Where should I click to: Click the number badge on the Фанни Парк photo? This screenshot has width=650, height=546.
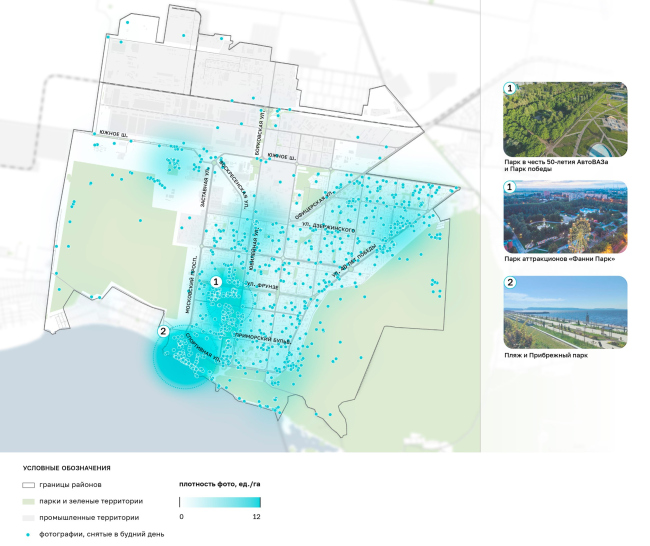pyautogui.click(x=510, y=187)
